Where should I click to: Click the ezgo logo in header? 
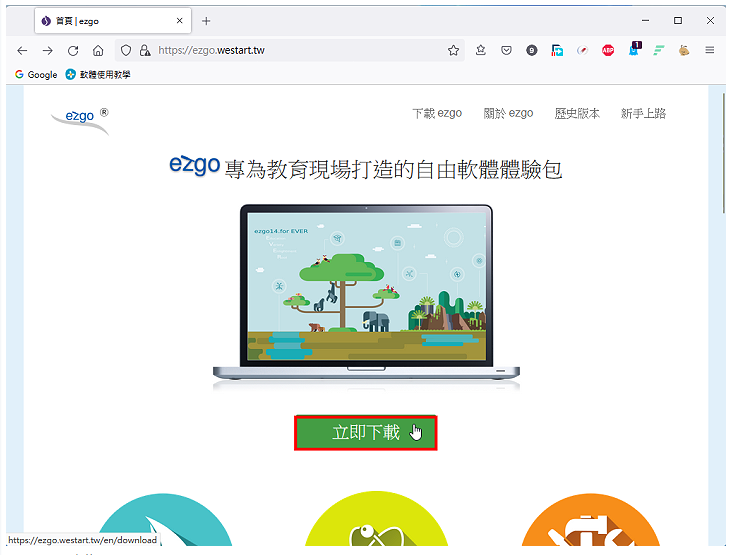click(x=81, y=121)
